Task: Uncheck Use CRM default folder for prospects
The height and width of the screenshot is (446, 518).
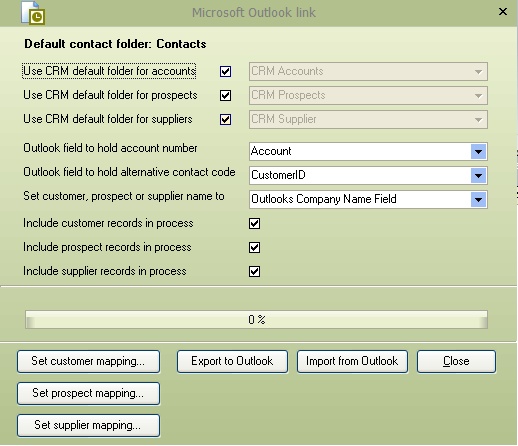Action: click(225, 96)
